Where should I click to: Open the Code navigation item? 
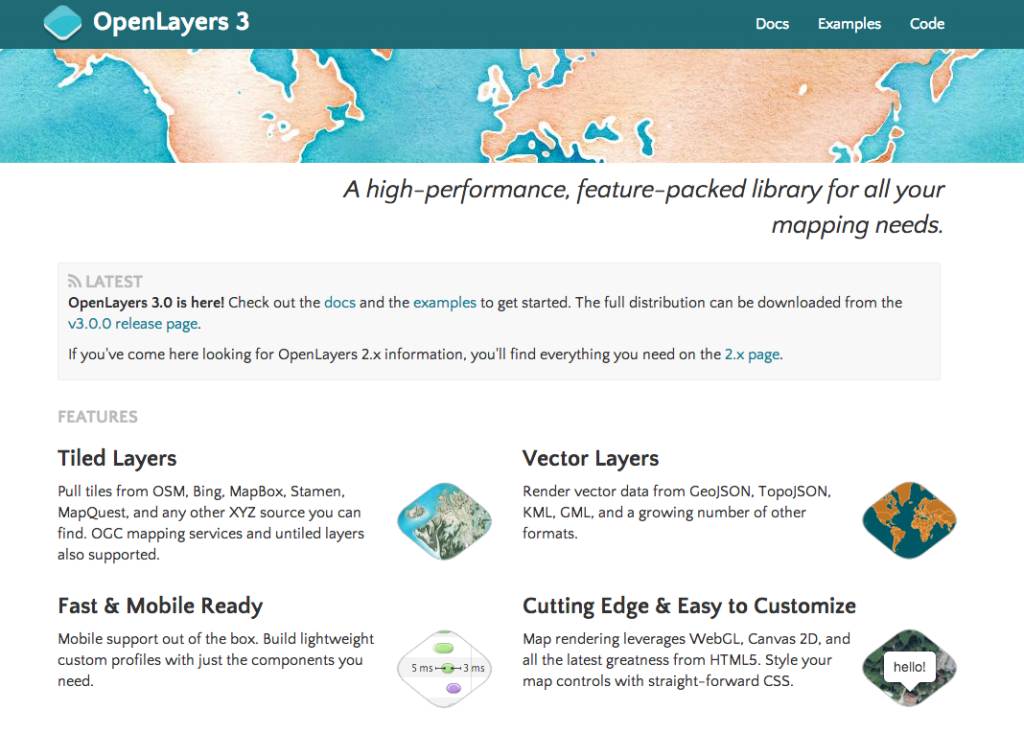point(927,24)
